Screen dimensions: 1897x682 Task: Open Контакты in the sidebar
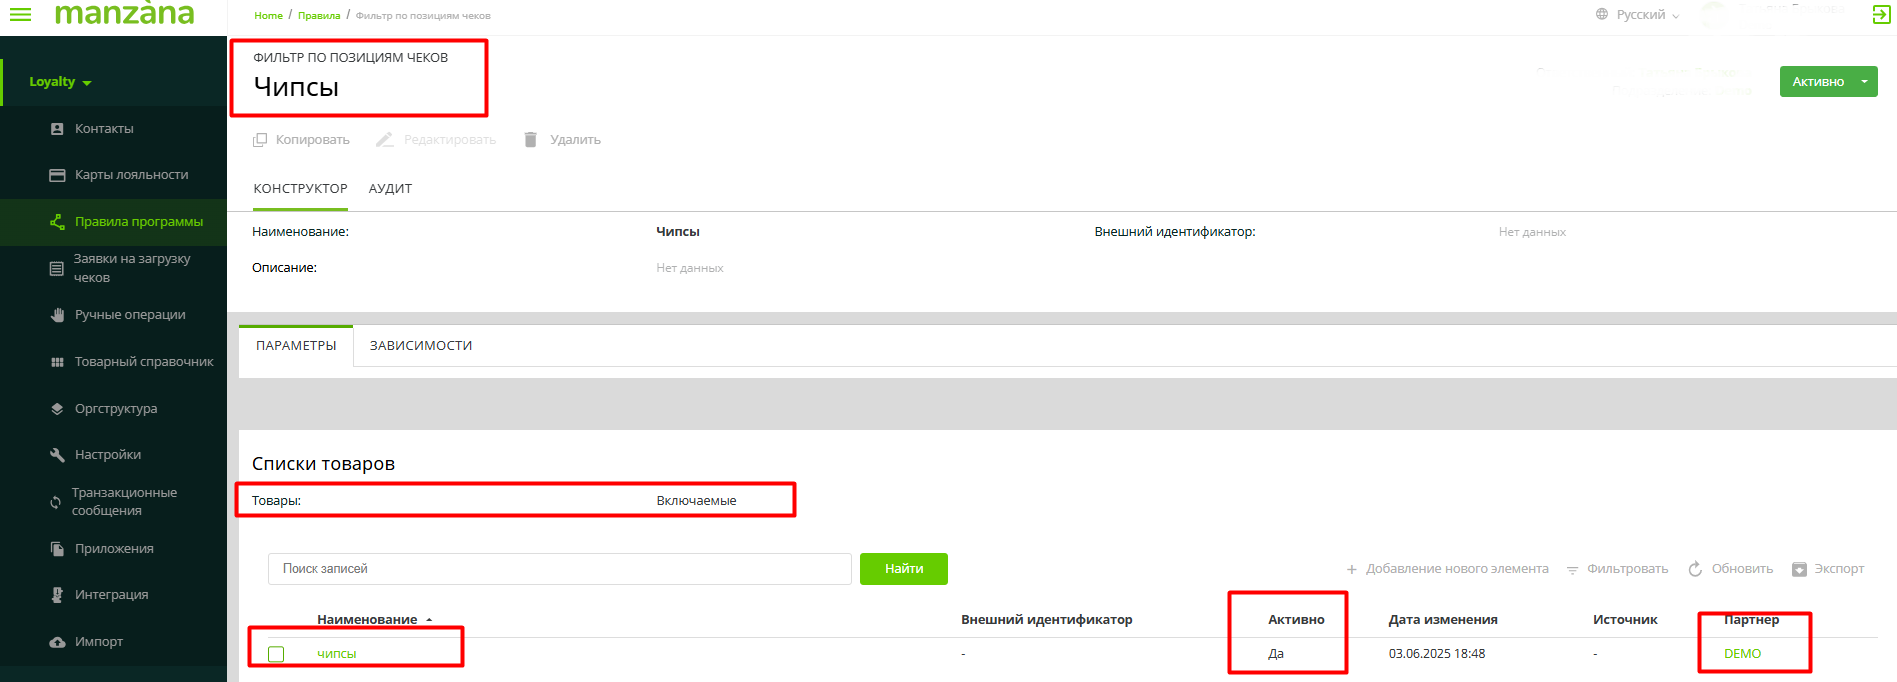[x=104, y=129]
